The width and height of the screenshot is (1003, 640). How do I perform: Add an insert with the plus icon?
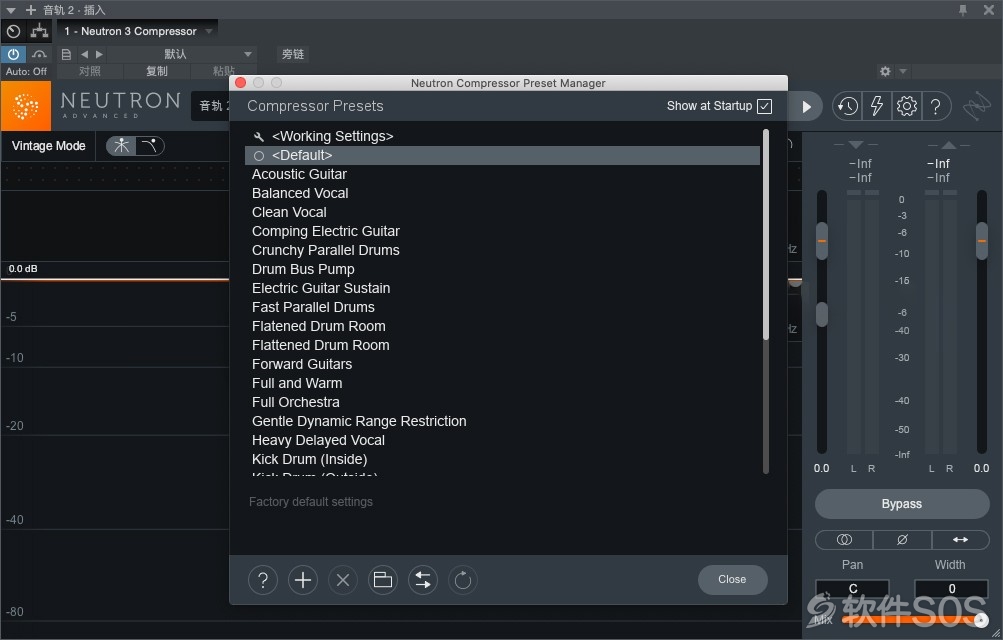click(31, 10)
